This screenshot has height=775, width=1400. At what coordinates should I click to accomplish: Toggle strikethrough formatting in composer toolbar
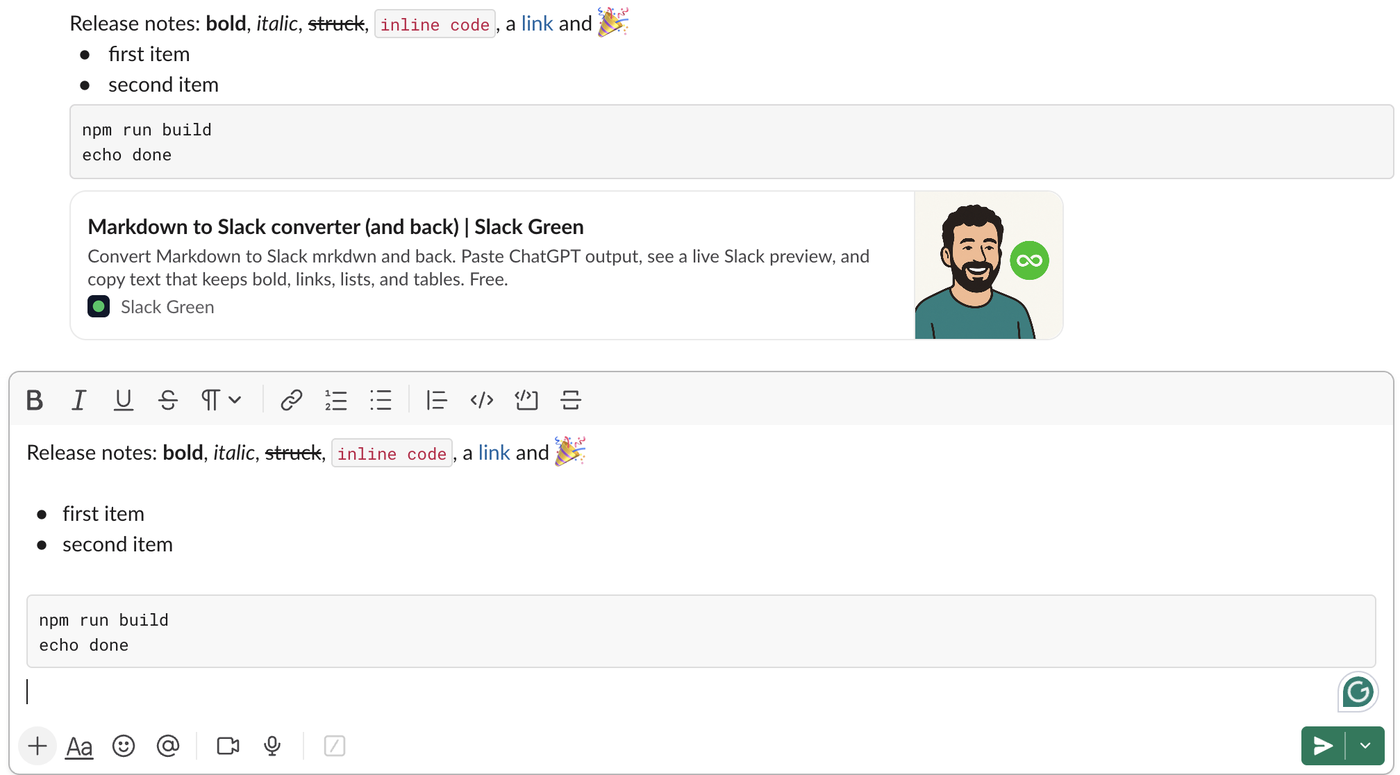click(168, 400)
